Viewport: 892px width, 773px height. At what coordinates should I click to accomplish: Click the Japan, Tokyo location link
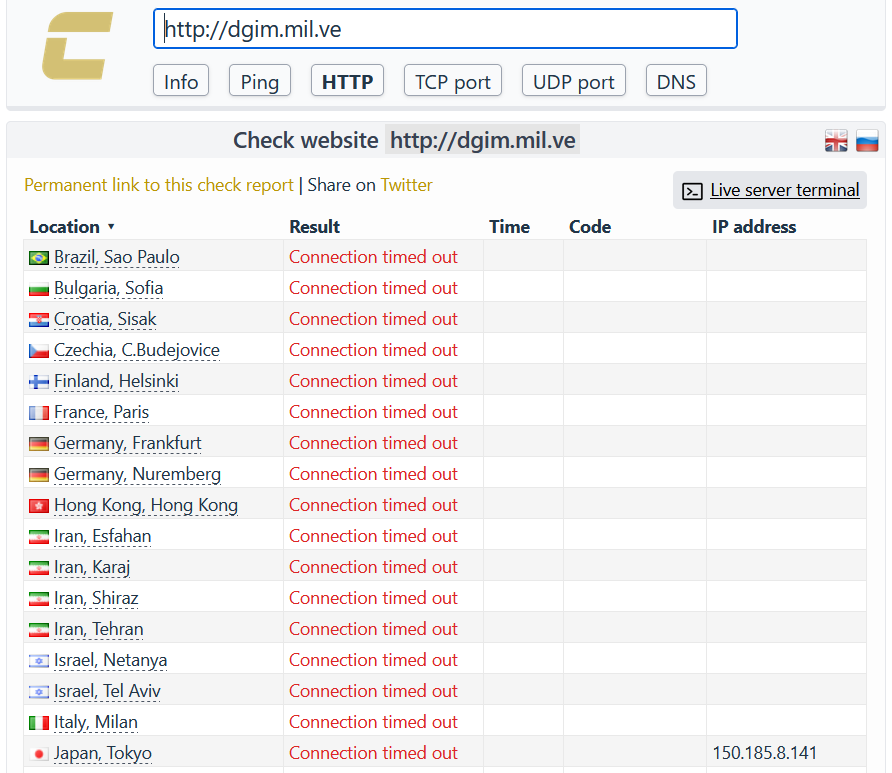point(103,753)
